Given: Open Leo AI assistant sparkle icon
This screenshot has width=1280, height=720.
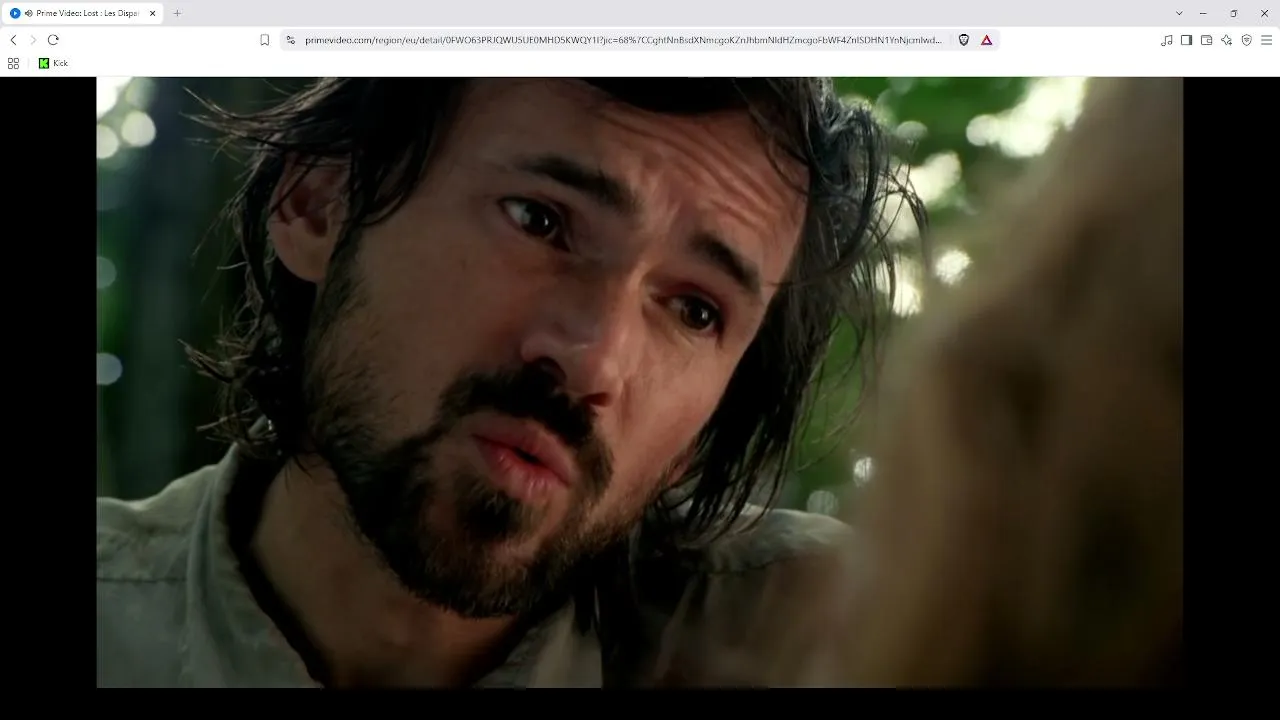Looking at the screenshot, I should (x=1226, y=40).
